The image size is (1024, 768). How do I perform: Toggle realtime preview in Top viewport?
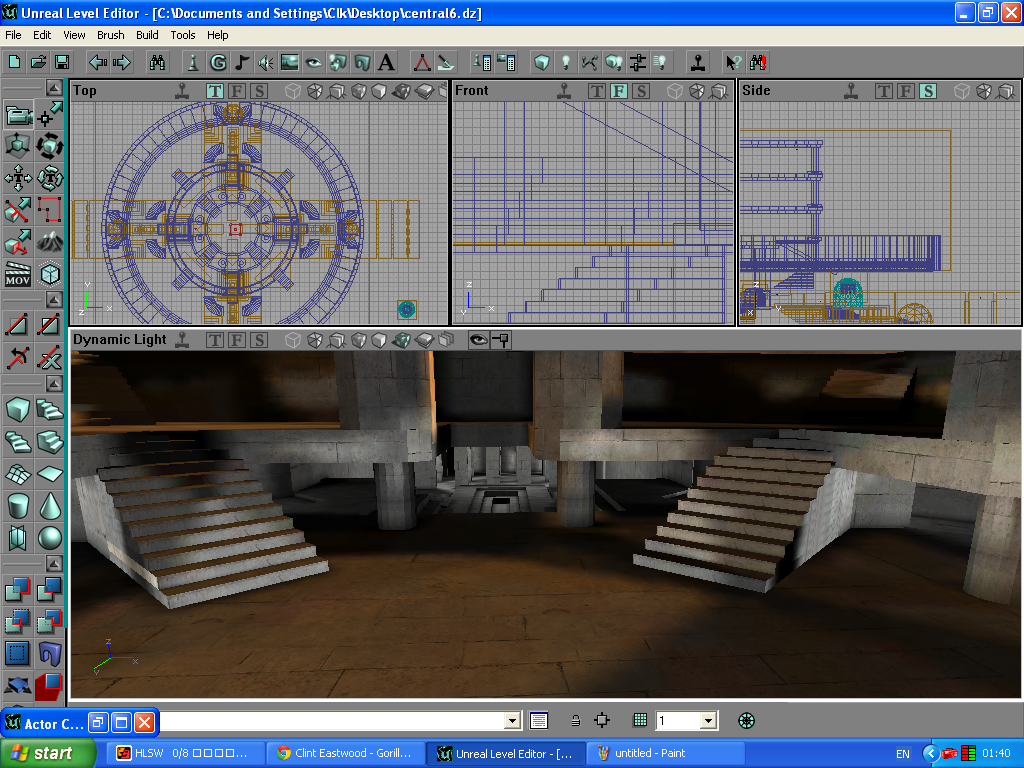pyautogui.click(x=182, y=91)
